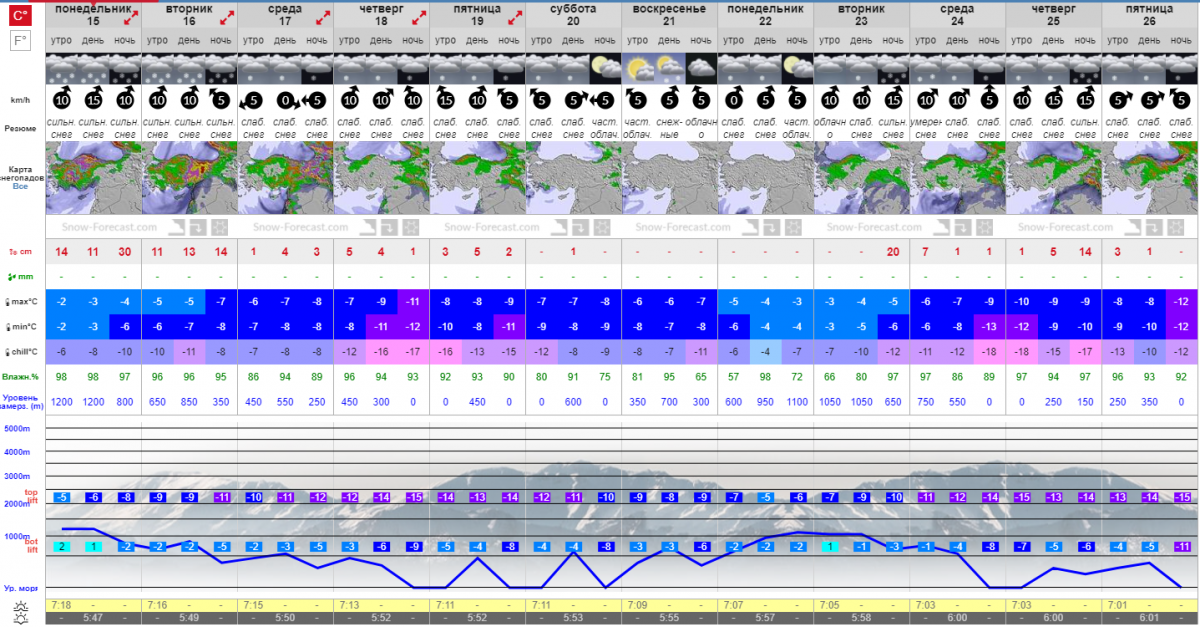The image size is (1200, 627).
Task: Click light snow icon for пятница 19 день
Action: pyautogui.click(x=477, y=68)
